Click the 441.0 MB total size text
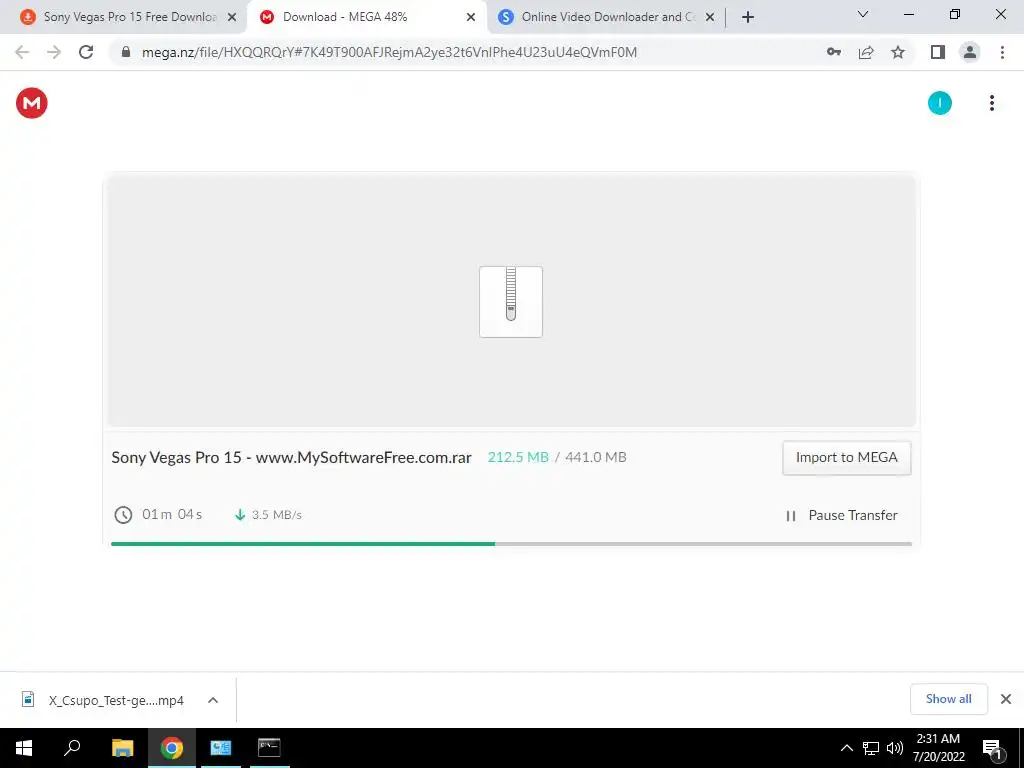The width and height of the screenshot is (1024, 768). pos(596,458)
